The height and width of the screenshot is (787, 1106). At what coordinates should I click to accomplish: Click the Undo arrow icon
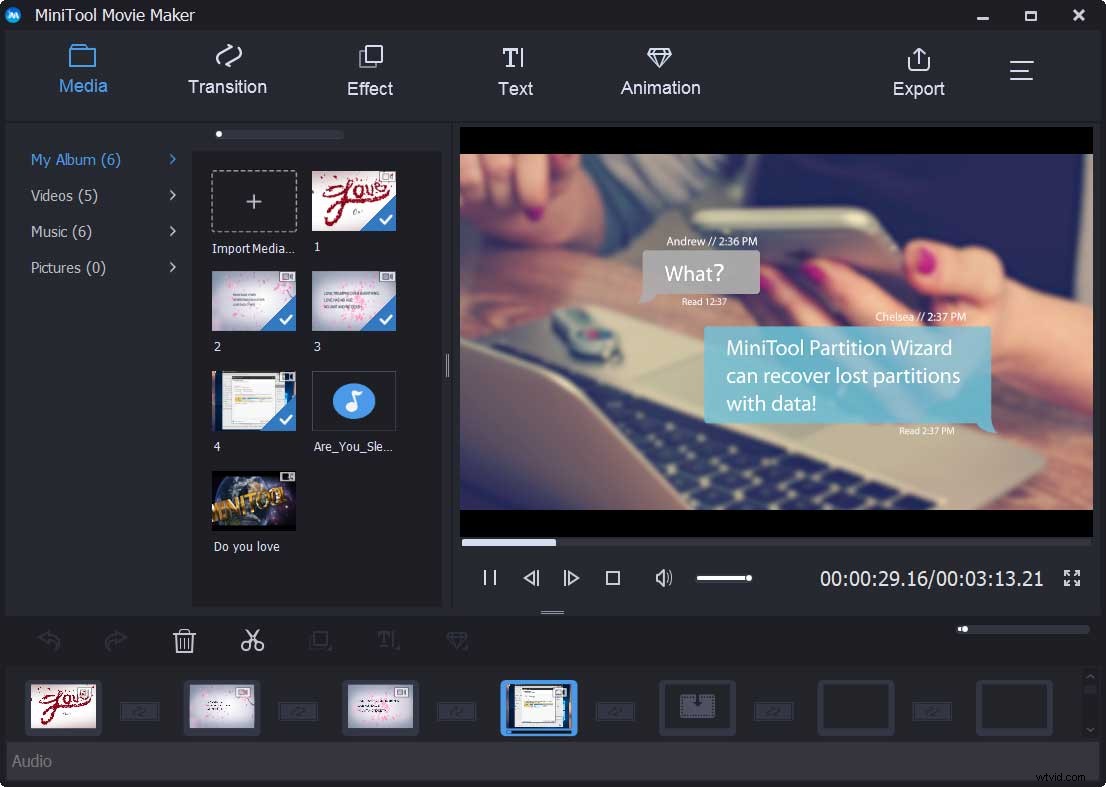pyautogui.click(x=48, y=641)
